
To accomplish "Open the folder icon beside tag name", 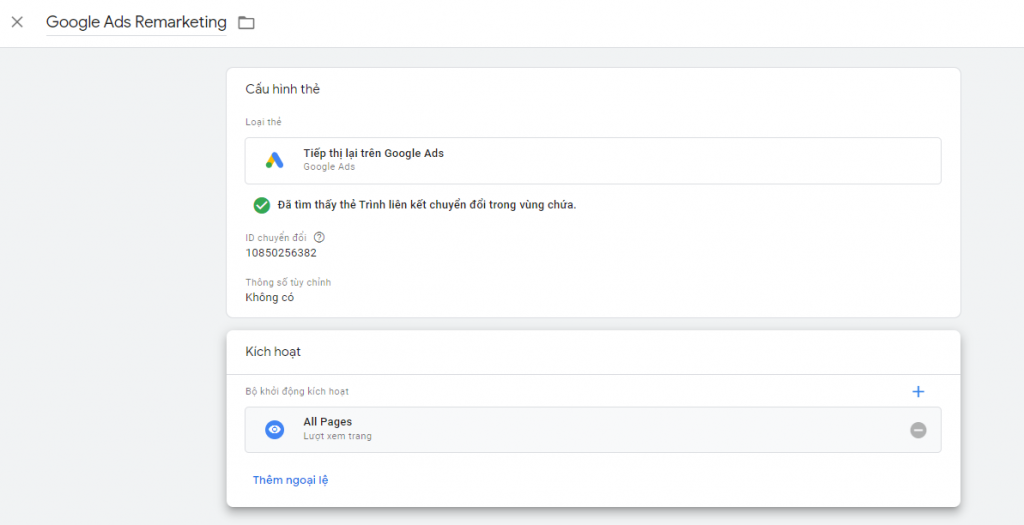I will (x=246, y=23).
